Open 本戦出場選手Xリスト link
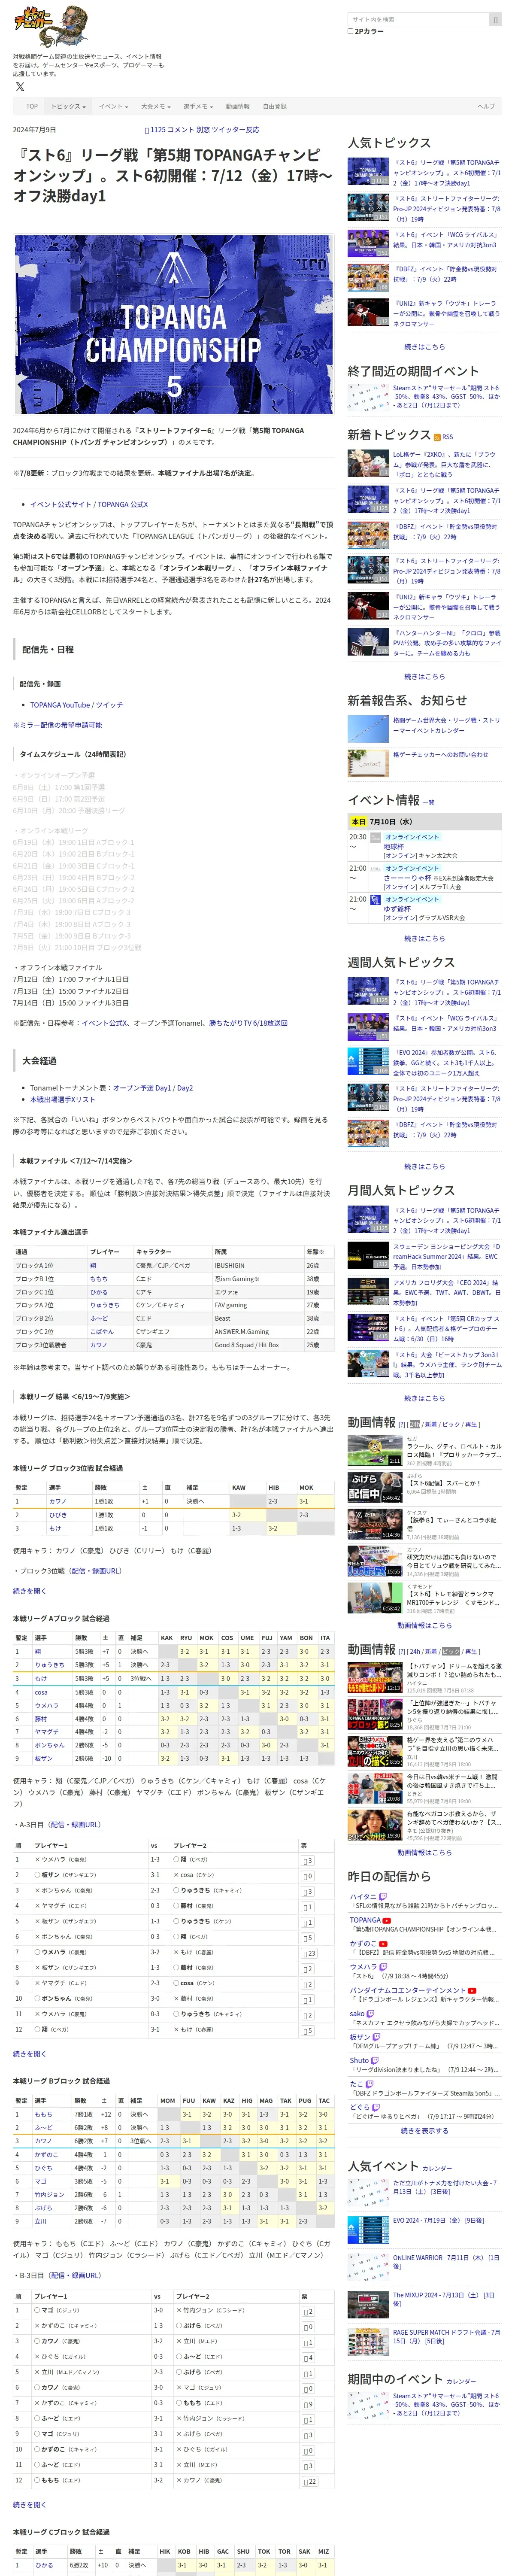Viewport: 515px width, 2576px height. (63, 1099)
